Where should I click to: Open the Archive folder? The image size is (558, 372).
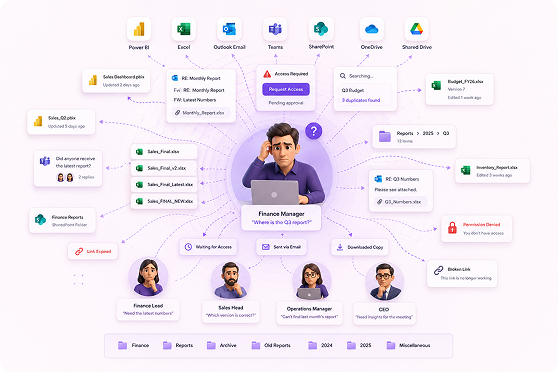pyautogui.click(x=222, y=345)
